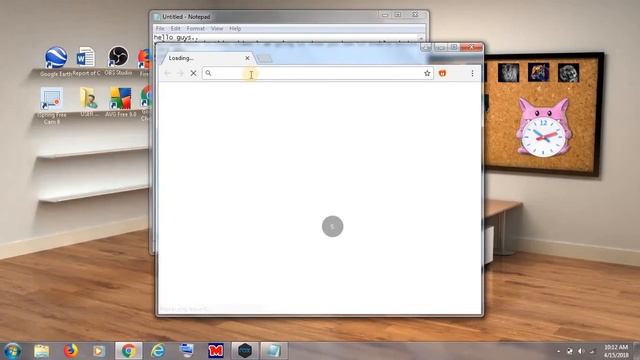The image size is (640, 360).
Task: Open Notepad File menu
Action: (x=160, y=29)
